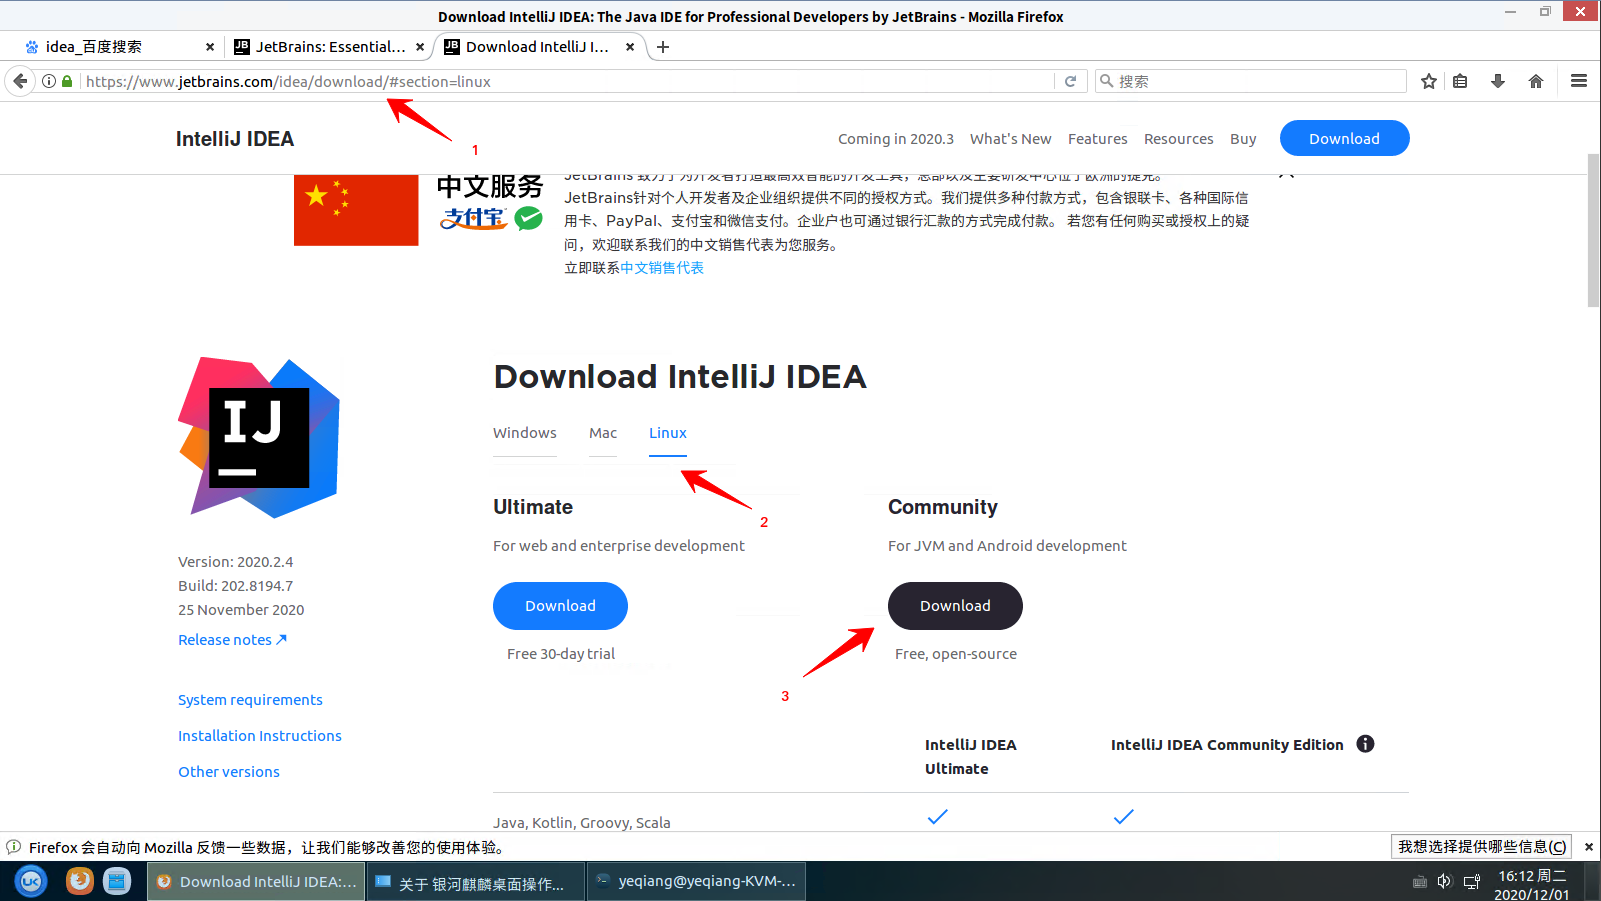Viewport: 1601px width, 901px height.
Task: Go to homepage via the home icon
Action: (1535, 81)
